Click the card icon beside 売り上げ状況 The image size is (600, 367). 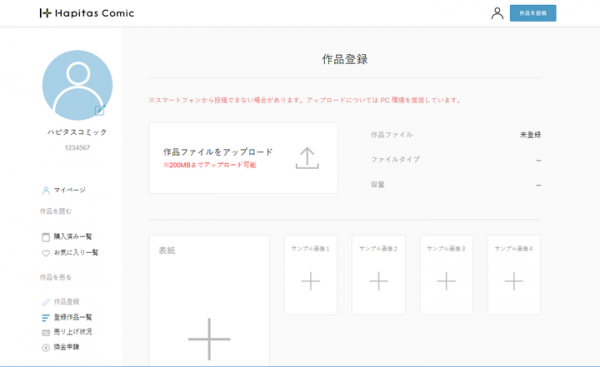click(46, 333)
